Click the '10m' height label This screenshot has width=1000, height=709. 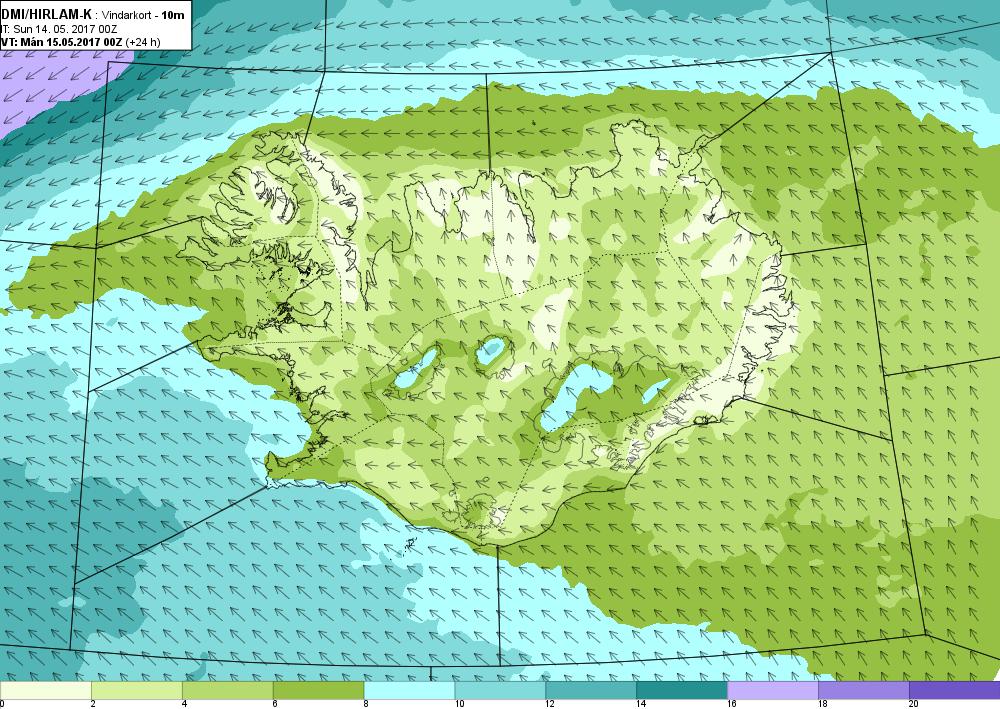point(173,15)
